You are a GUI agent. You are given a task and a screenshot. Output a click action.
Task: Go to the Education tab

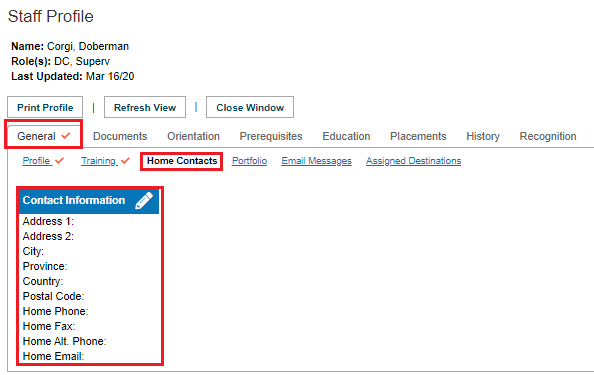(x=346, y=136)
